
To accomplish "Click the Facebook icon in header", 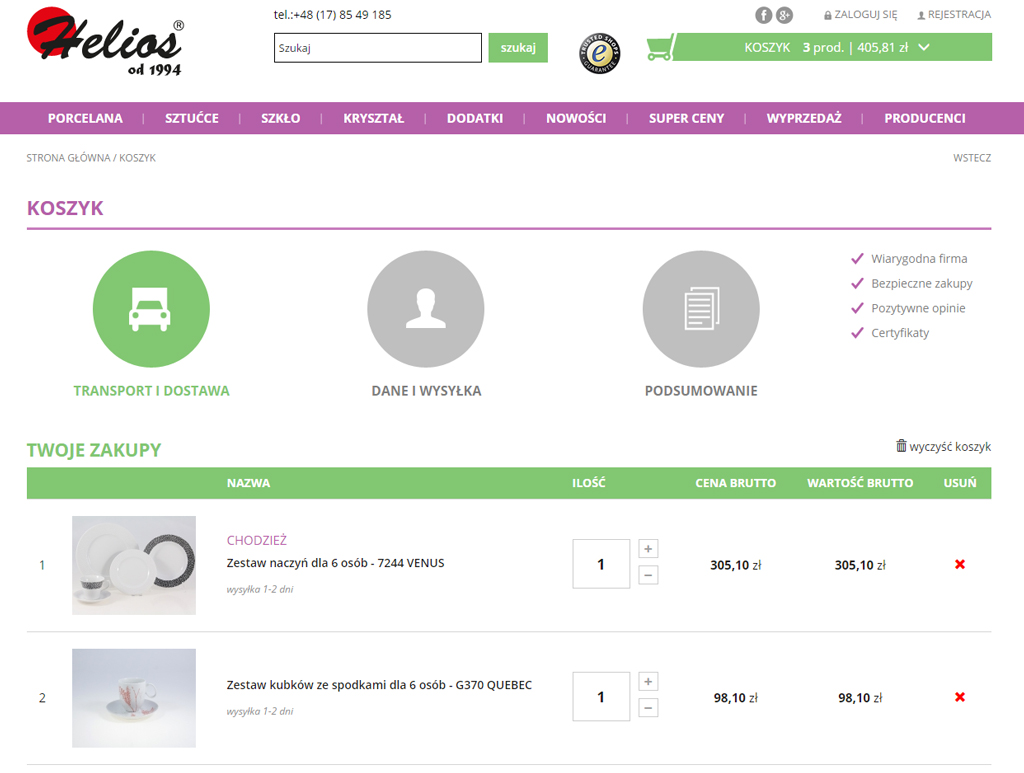I will pyautogui.click(x=764, y=15).
